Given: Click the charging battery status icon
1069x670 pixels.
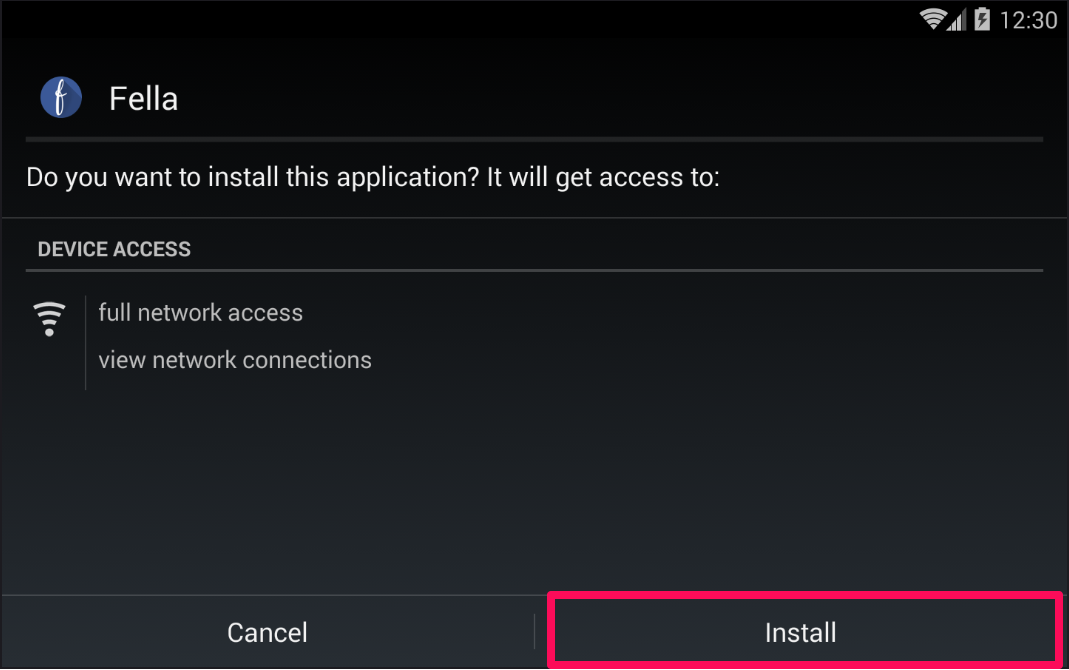Looking at the screenshot, I should coord(982,19).
